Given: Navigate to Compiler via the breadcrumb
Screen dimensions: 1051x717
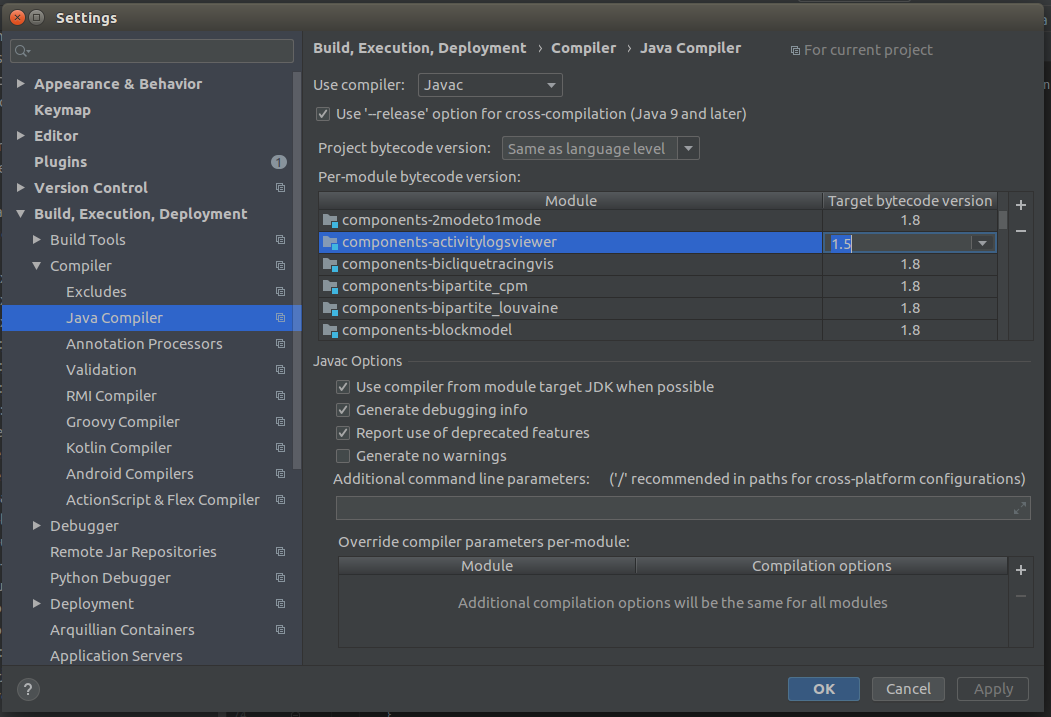Looking at the screenshot, I should pos(584,47).
